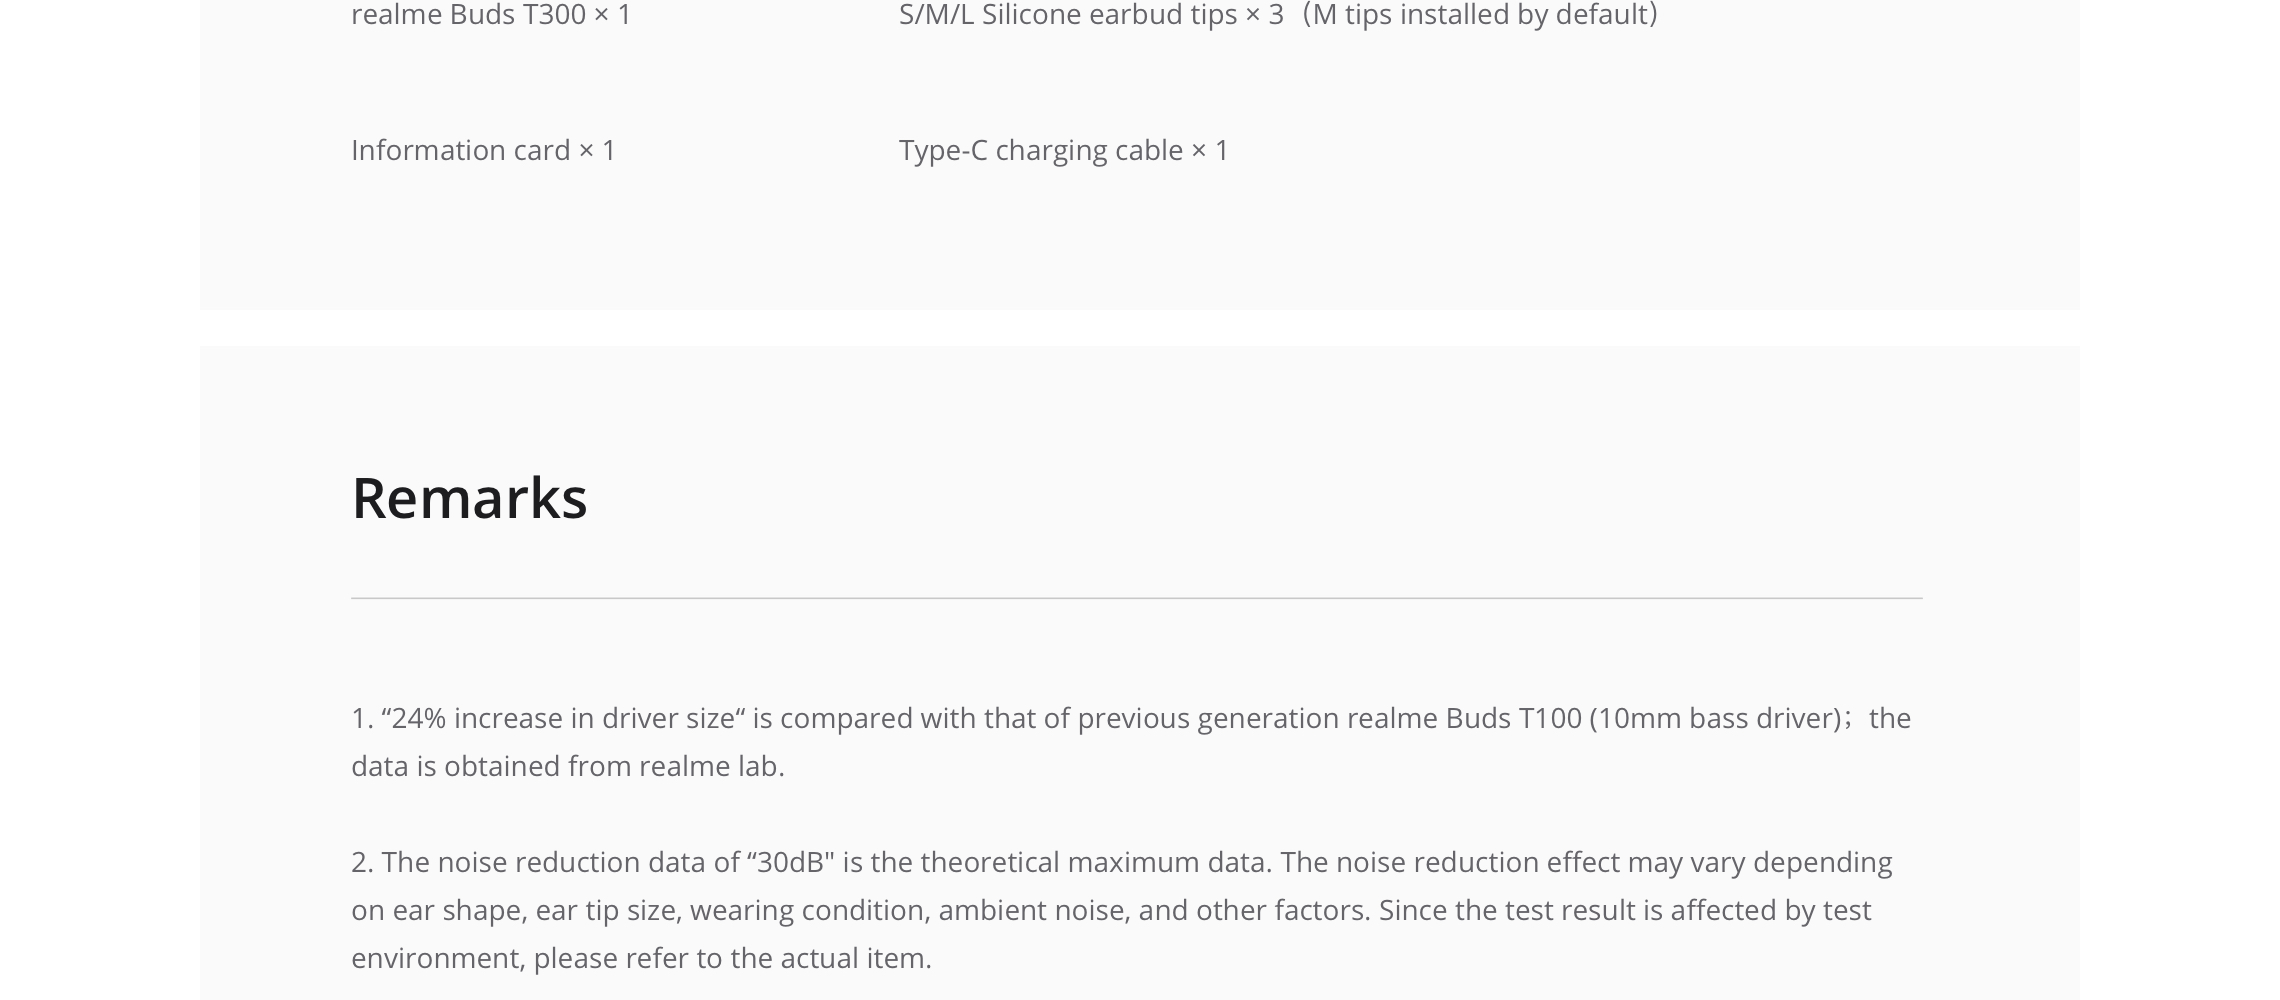Click the first remark about 24% driver increase

pyautogui.click(x=1131, y=742)
